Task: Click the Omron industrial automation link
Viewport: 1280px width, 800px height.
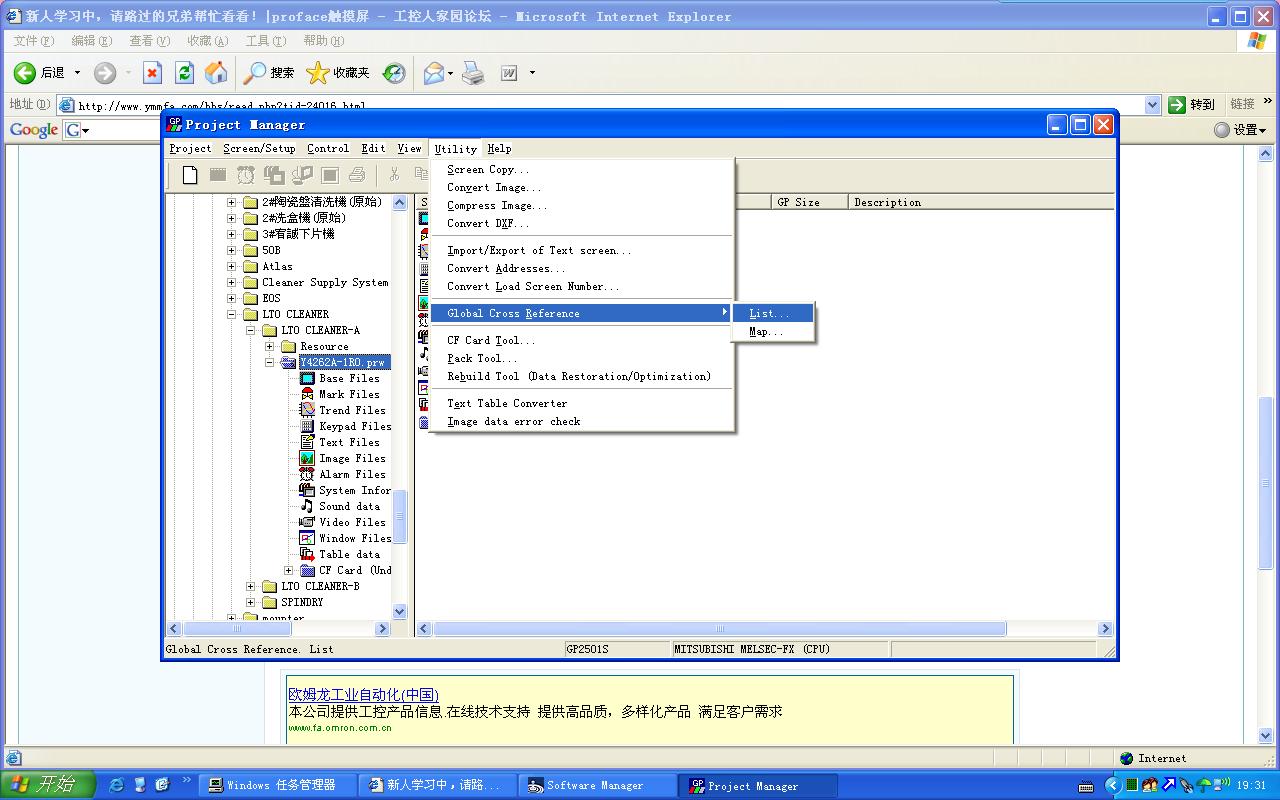Action: click(x=363, y=694)
